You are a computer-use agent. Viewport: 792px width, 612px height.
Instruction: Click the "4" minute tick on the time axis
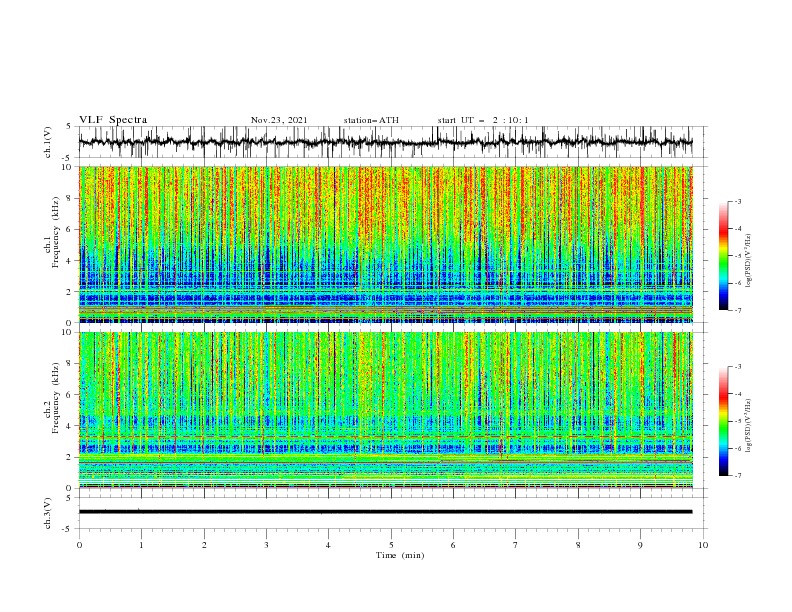point(329,545)
